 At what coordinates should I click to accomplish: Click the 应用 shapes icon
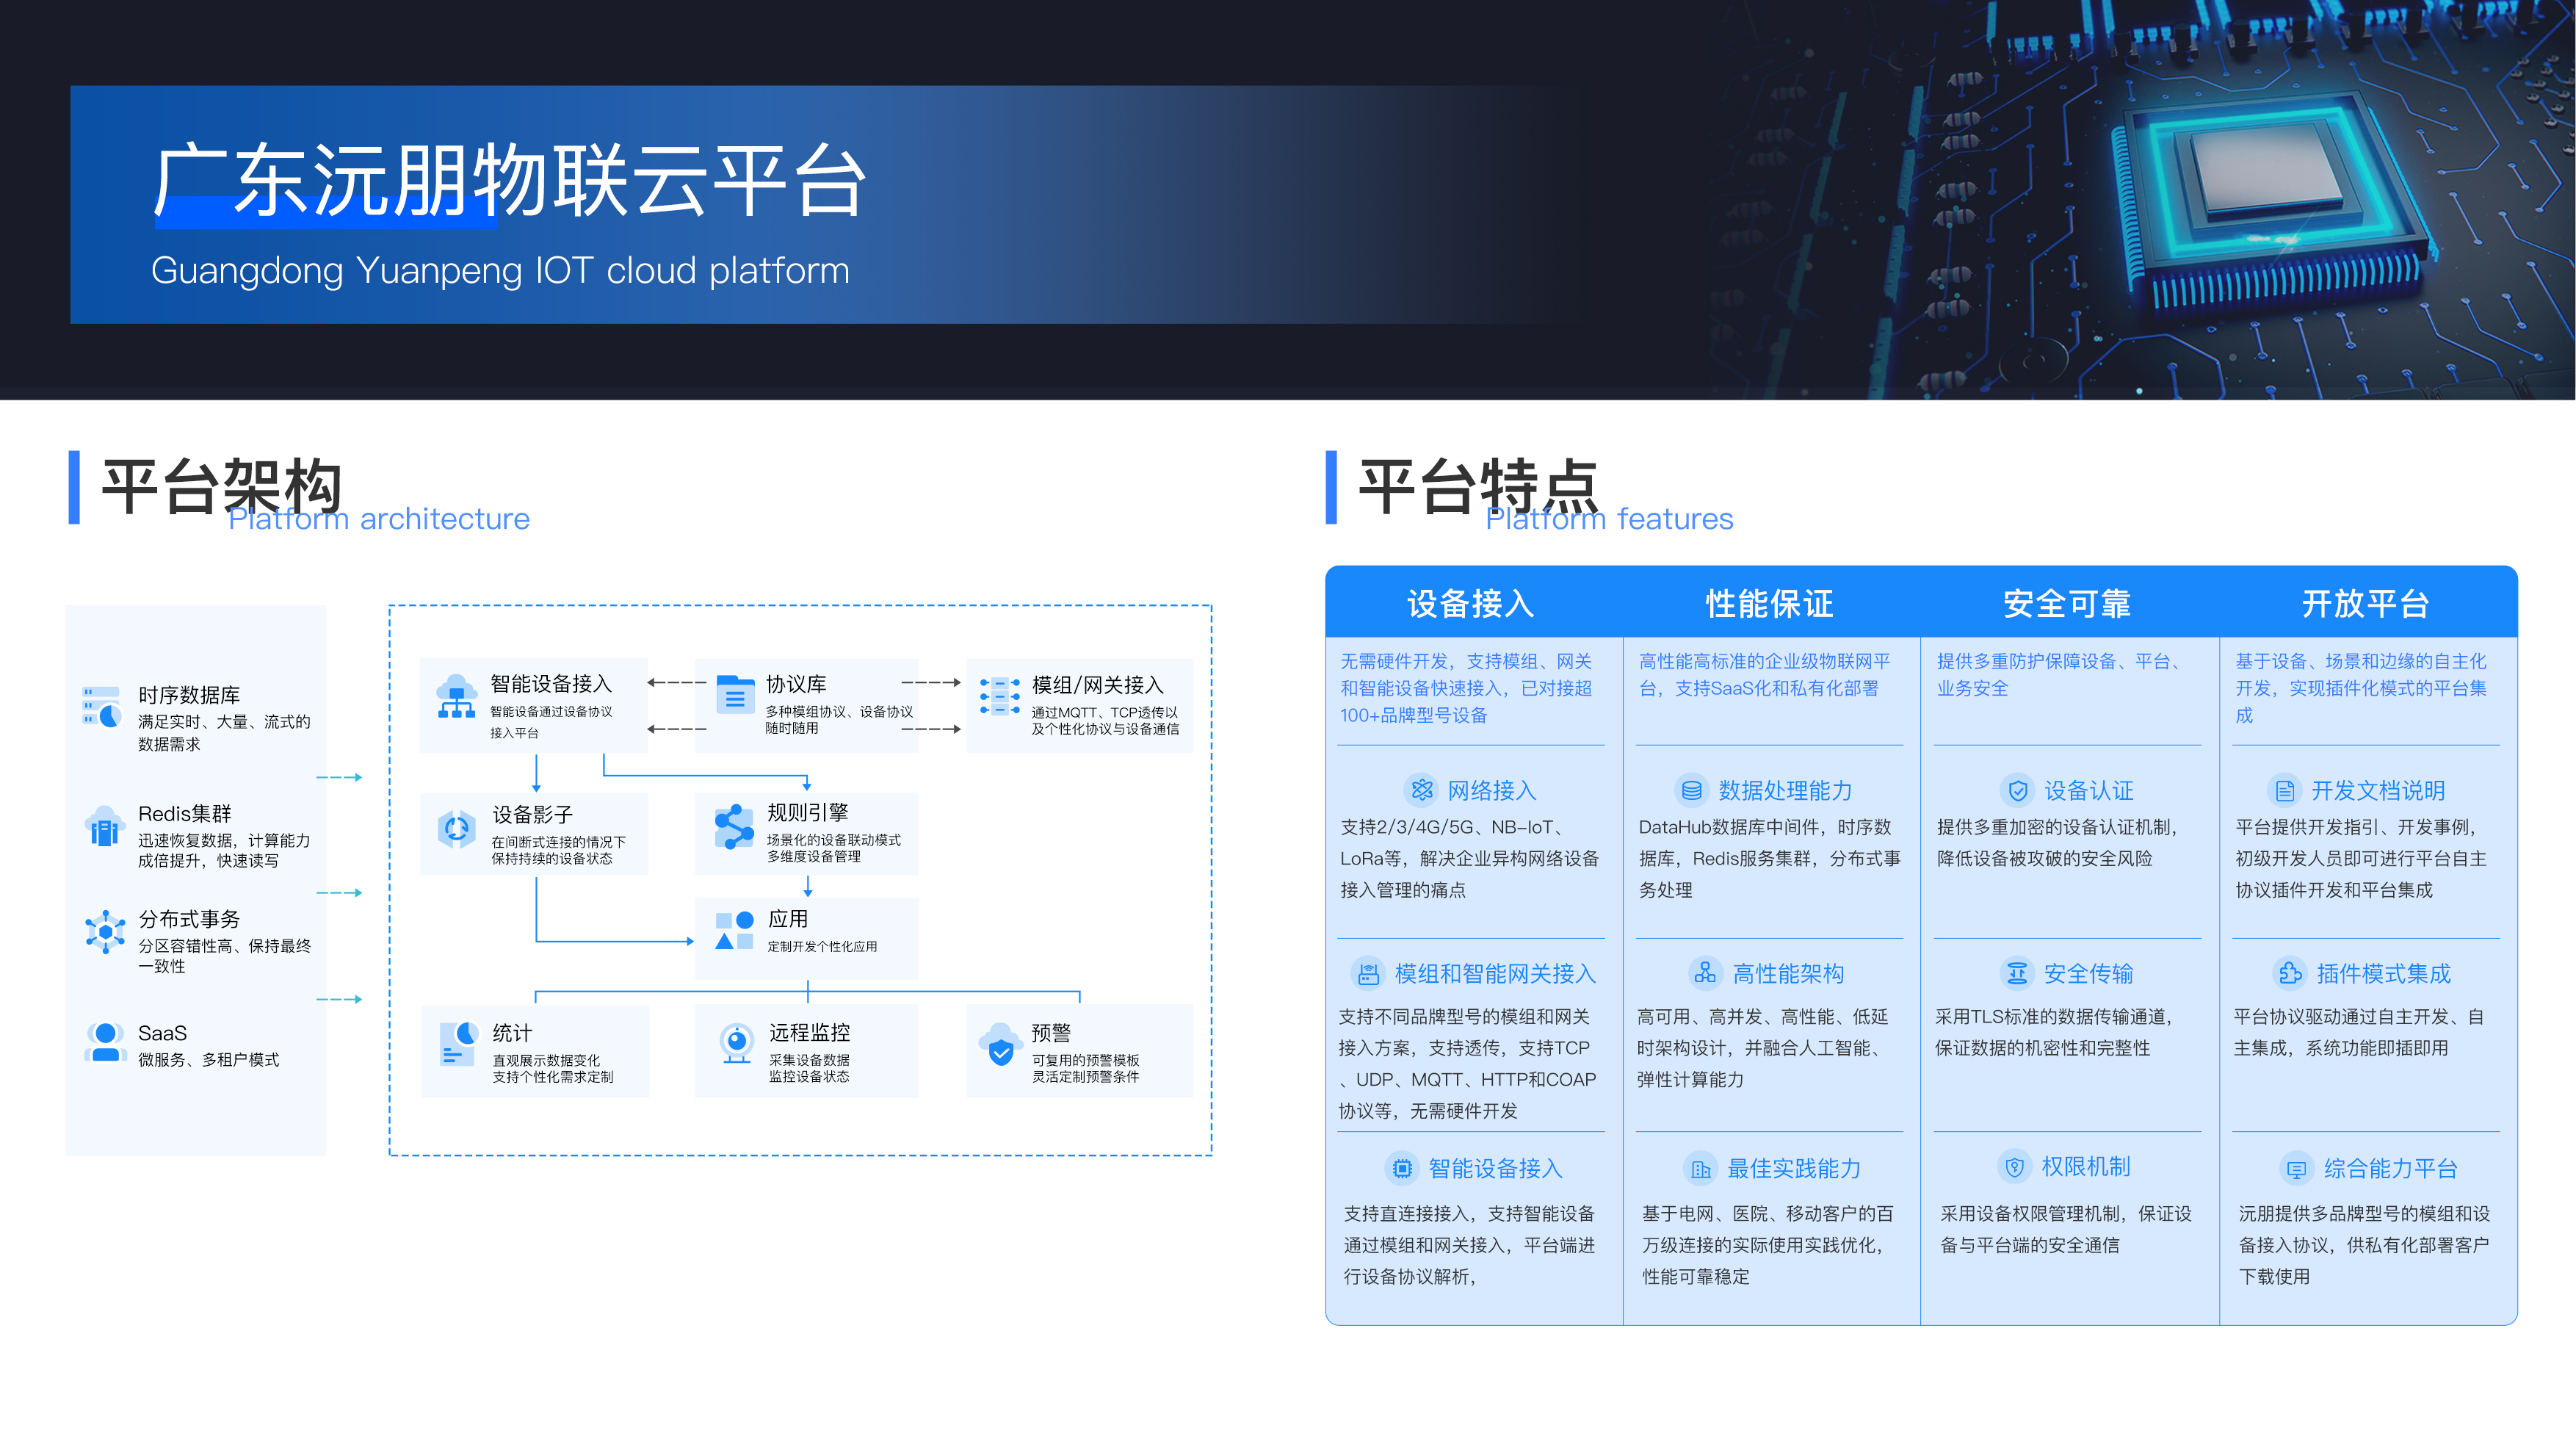coord(734,930)
